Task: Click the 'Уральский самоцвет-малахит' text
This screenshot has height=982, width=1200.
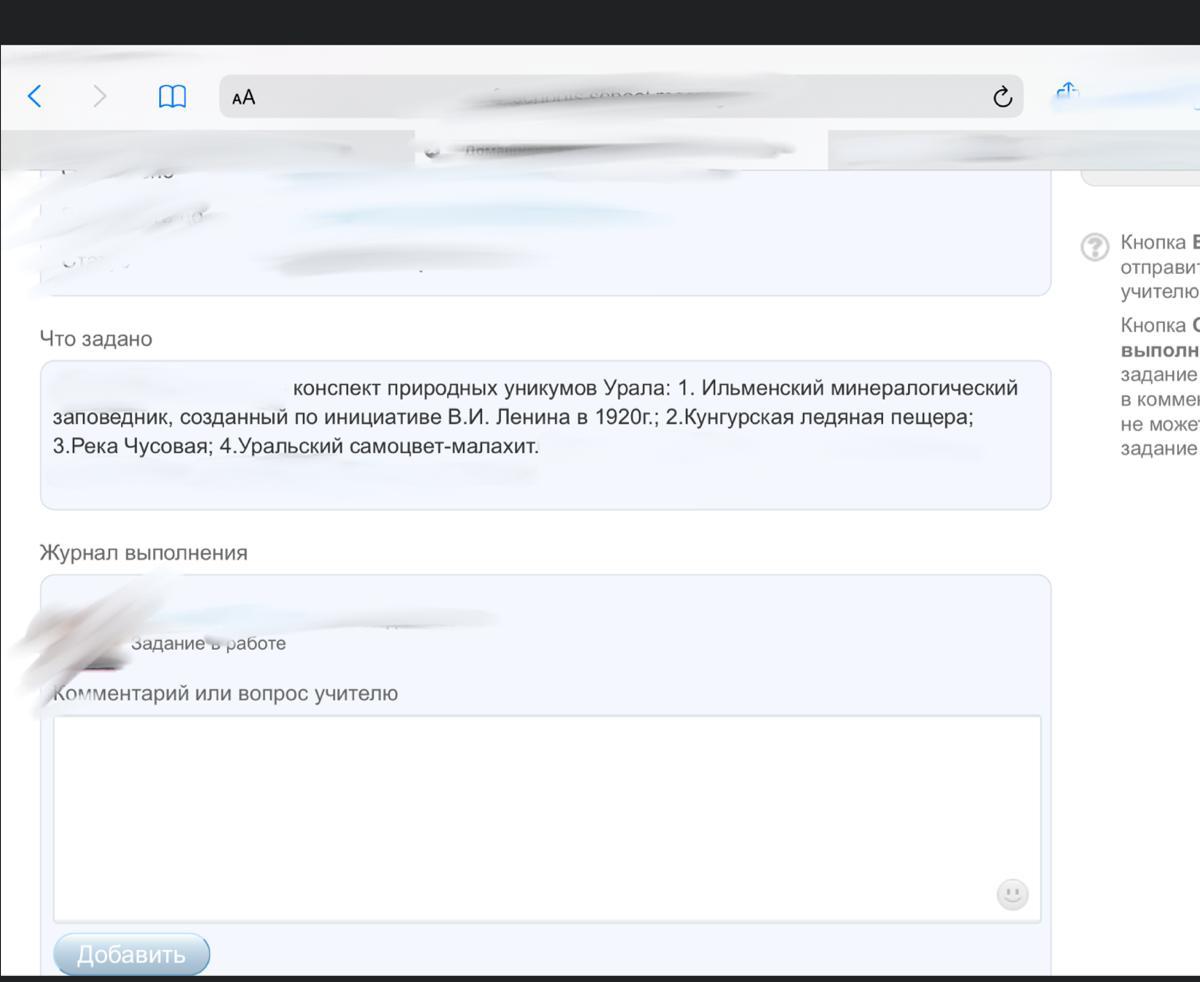Action: tap(387, 446)
